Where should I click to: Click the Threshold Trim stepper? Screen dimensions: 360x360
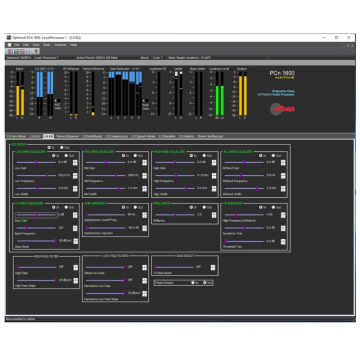[x=283, y=242]
